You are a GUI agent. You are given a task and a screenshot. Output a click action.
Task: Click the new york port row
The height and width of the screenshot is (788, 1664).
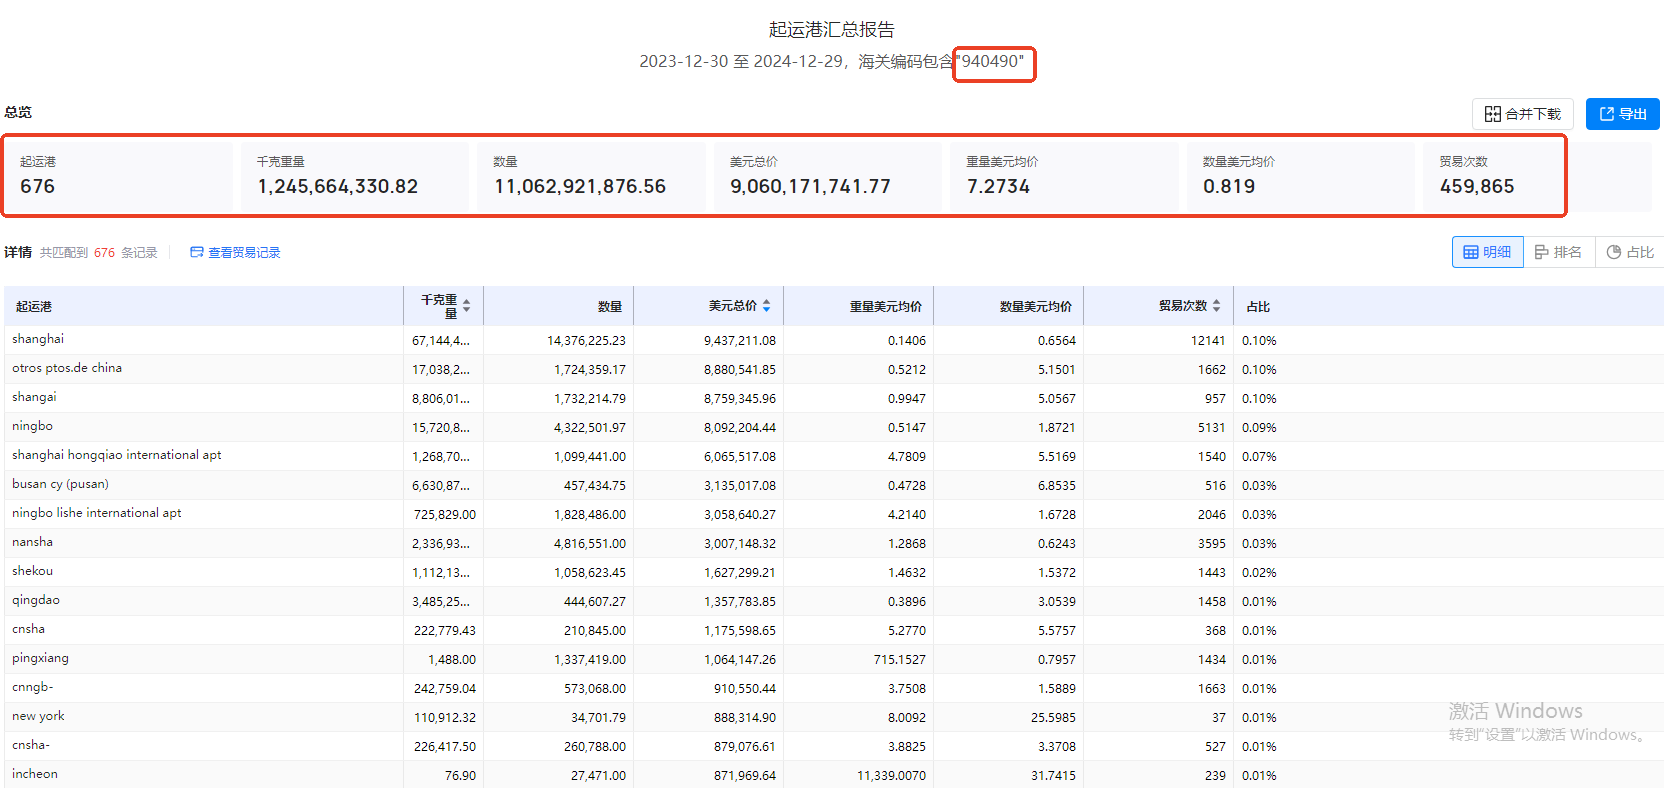[38, 717]
